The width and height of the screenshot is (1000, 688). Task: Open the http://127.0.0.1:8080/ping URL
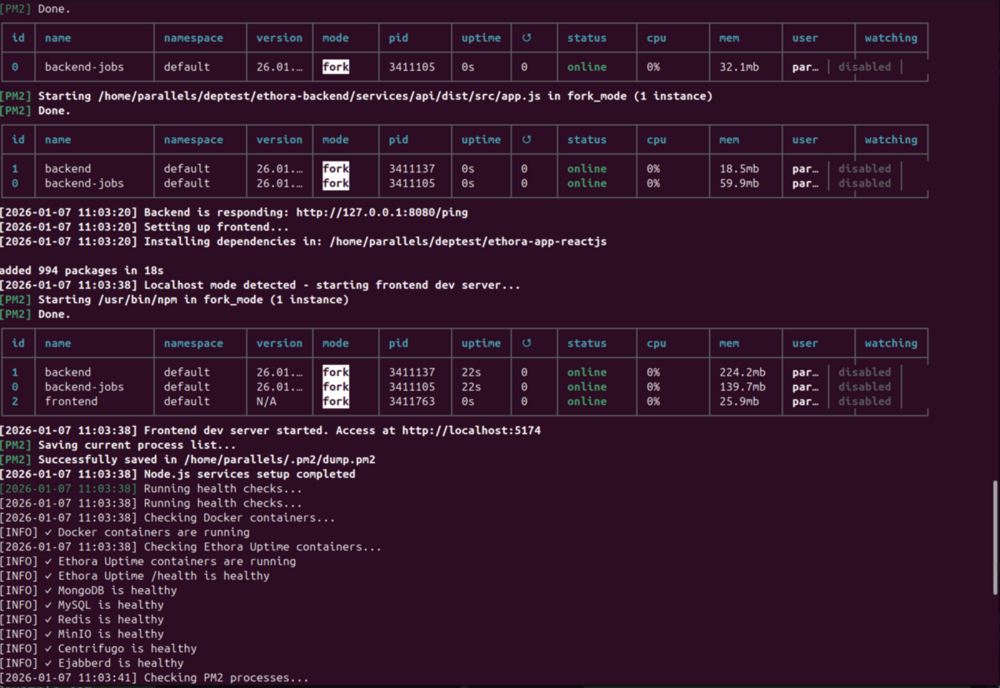click(382, 212)
